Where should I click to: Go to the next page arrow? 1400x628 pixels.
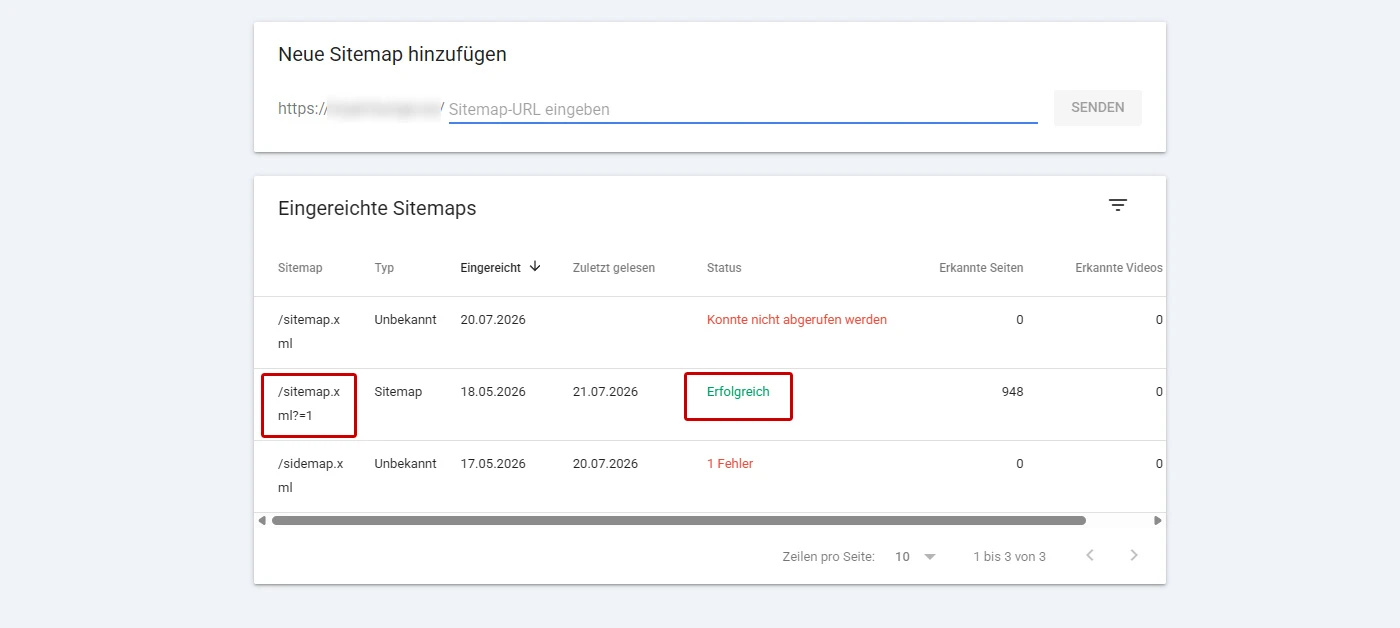coord(1134,555)
